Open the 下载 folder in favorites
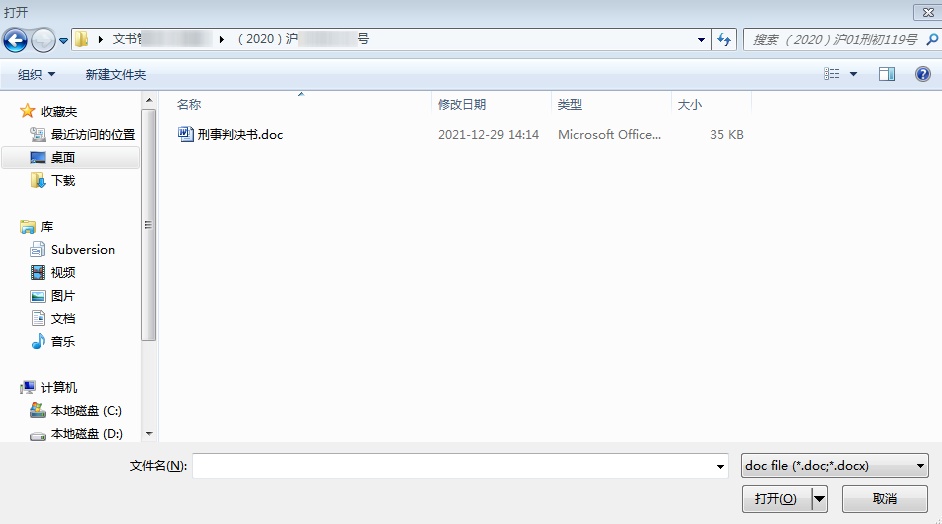 (x=63, y=180)
